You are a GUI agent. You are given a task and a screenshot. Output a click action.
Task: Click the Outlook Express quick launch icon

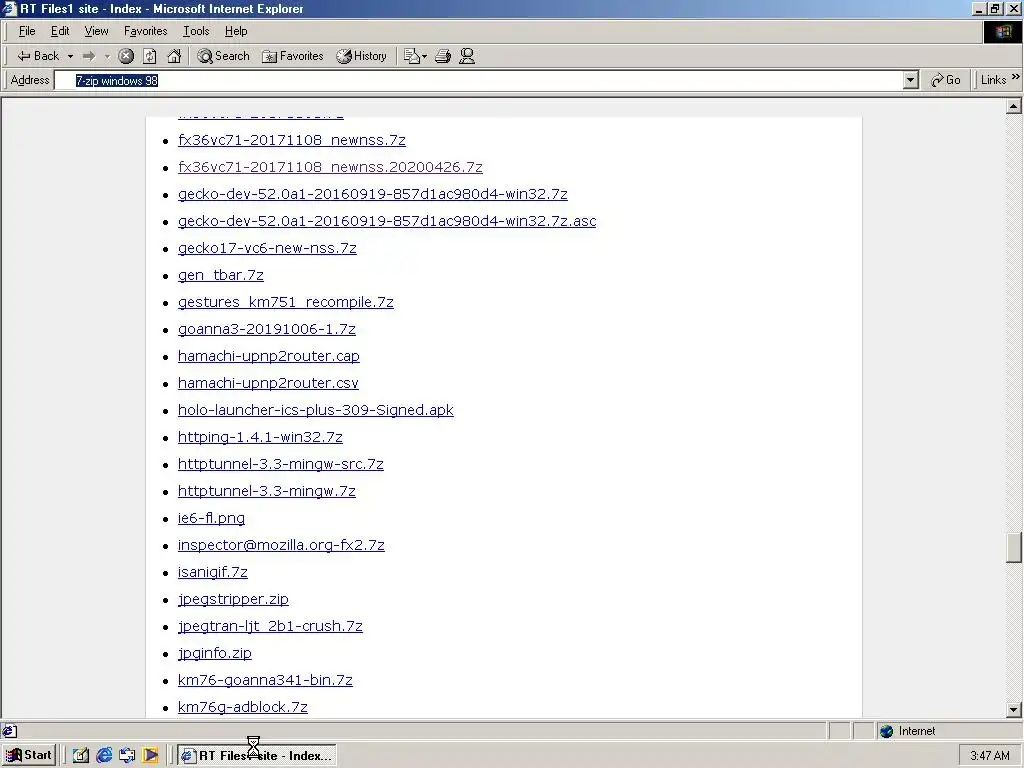127,756
